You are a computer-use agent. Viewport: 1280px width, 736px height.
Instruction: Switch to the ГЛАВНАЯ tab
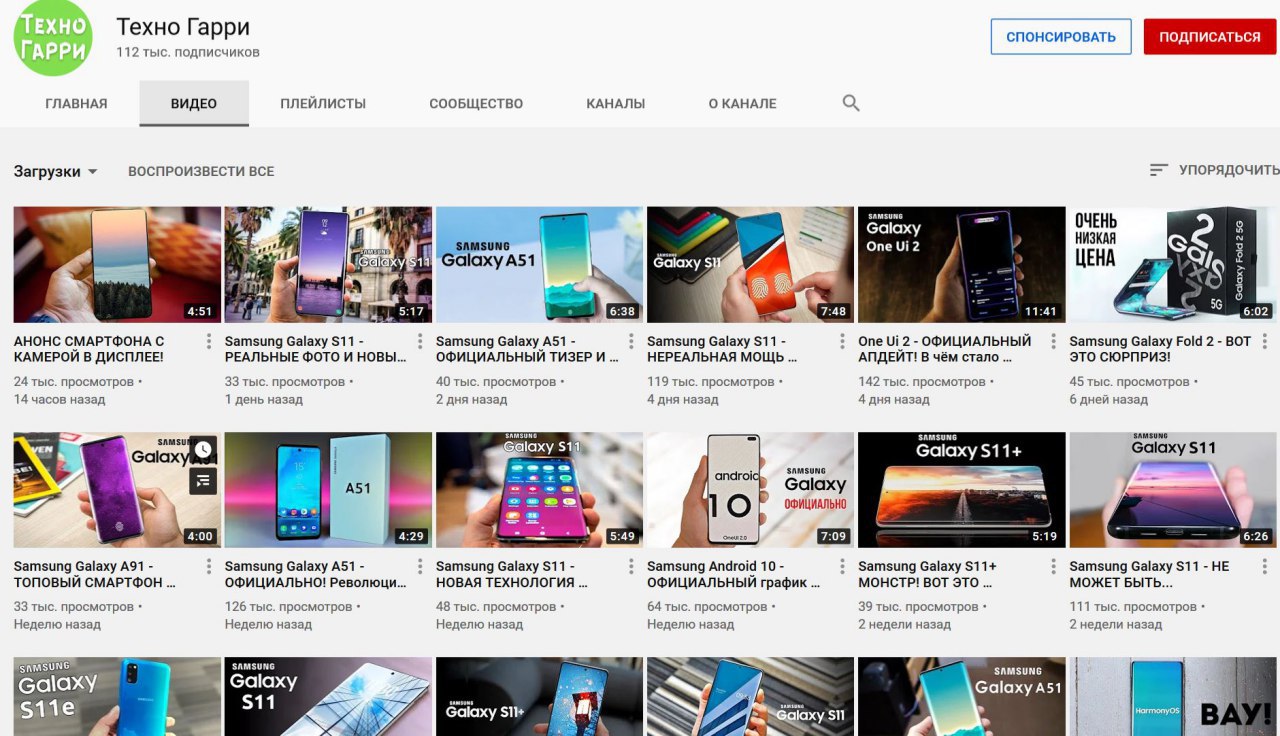point(76,103)
